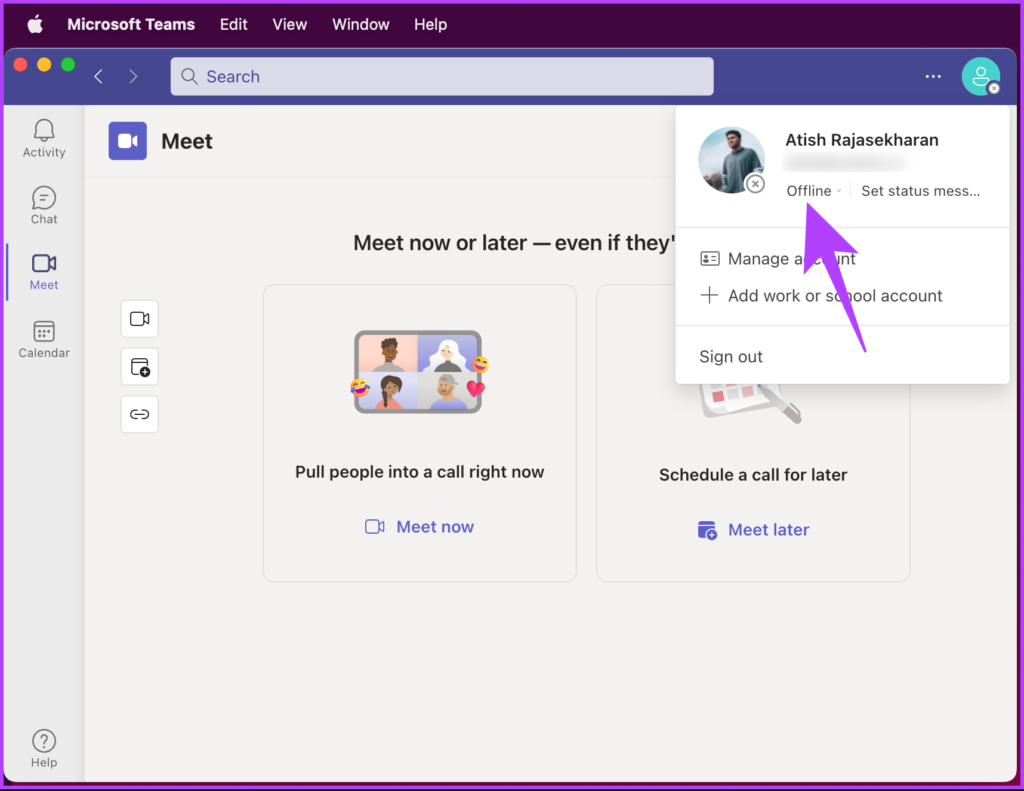Click the forward navigation chevron
1024x791 pixels.
(133, 76)
